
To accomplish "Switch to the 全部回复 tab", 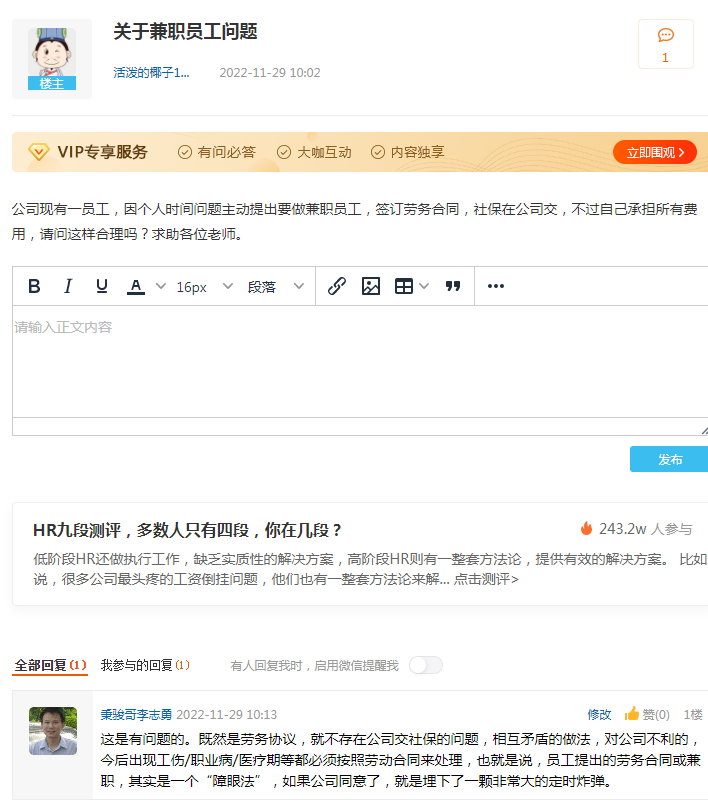I will pyautogui.click(x=50, y=666).
